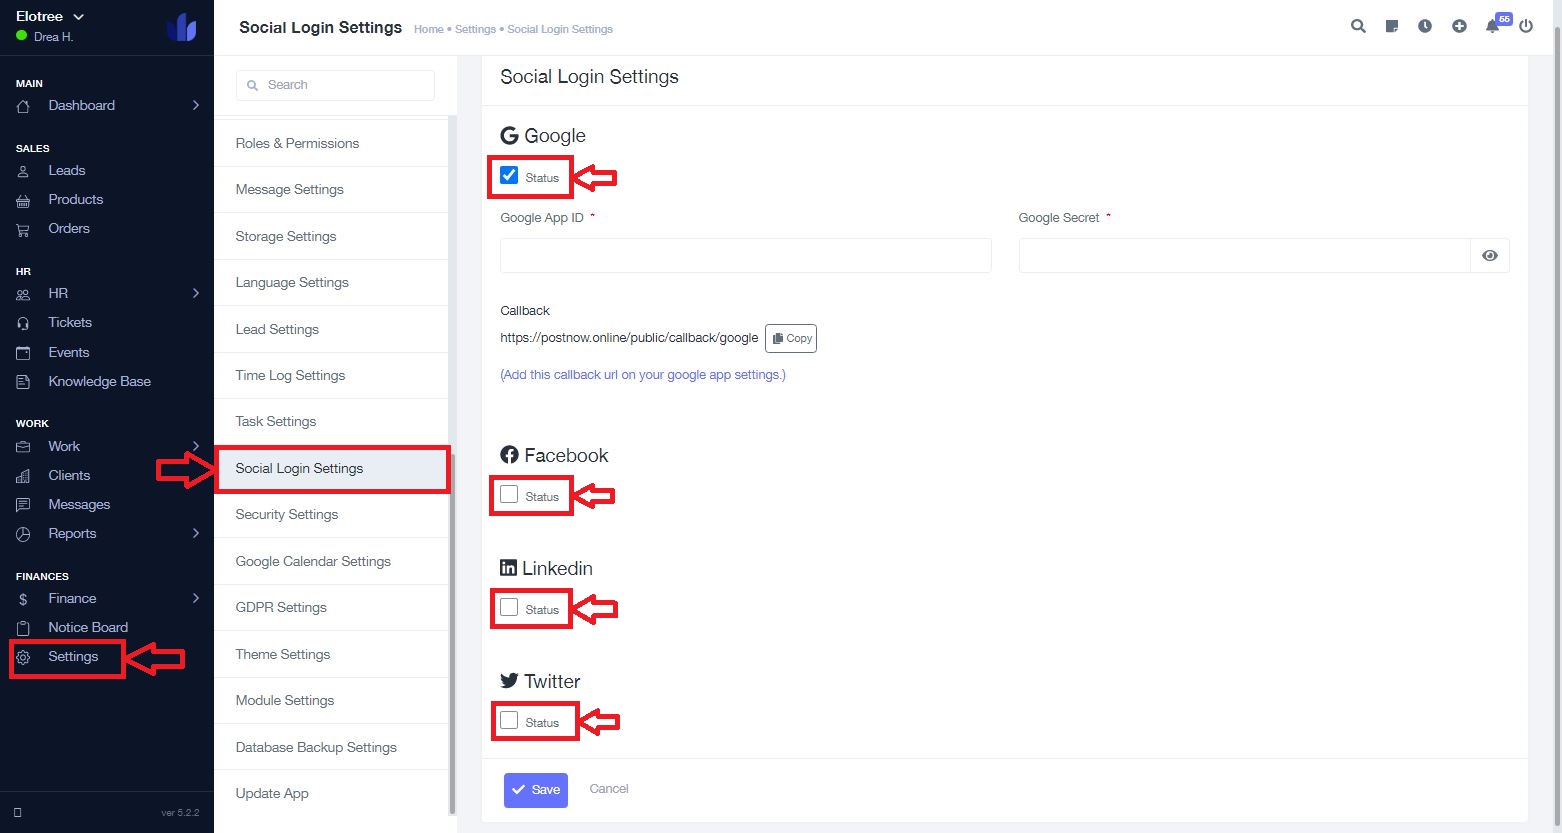Click the Google App ID input field
The height and width of the screenshot is (833, 1562).
(x=746, y=255)
